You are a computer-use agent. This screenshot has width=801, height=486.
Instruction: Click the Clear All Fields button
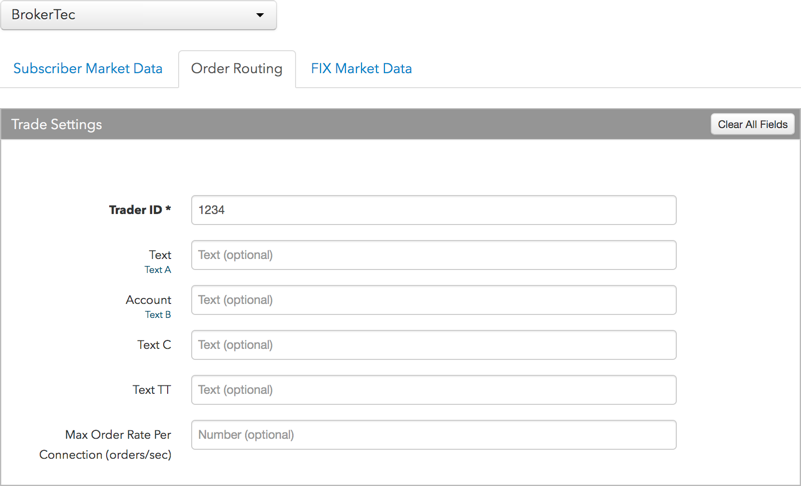pos(752,124)
